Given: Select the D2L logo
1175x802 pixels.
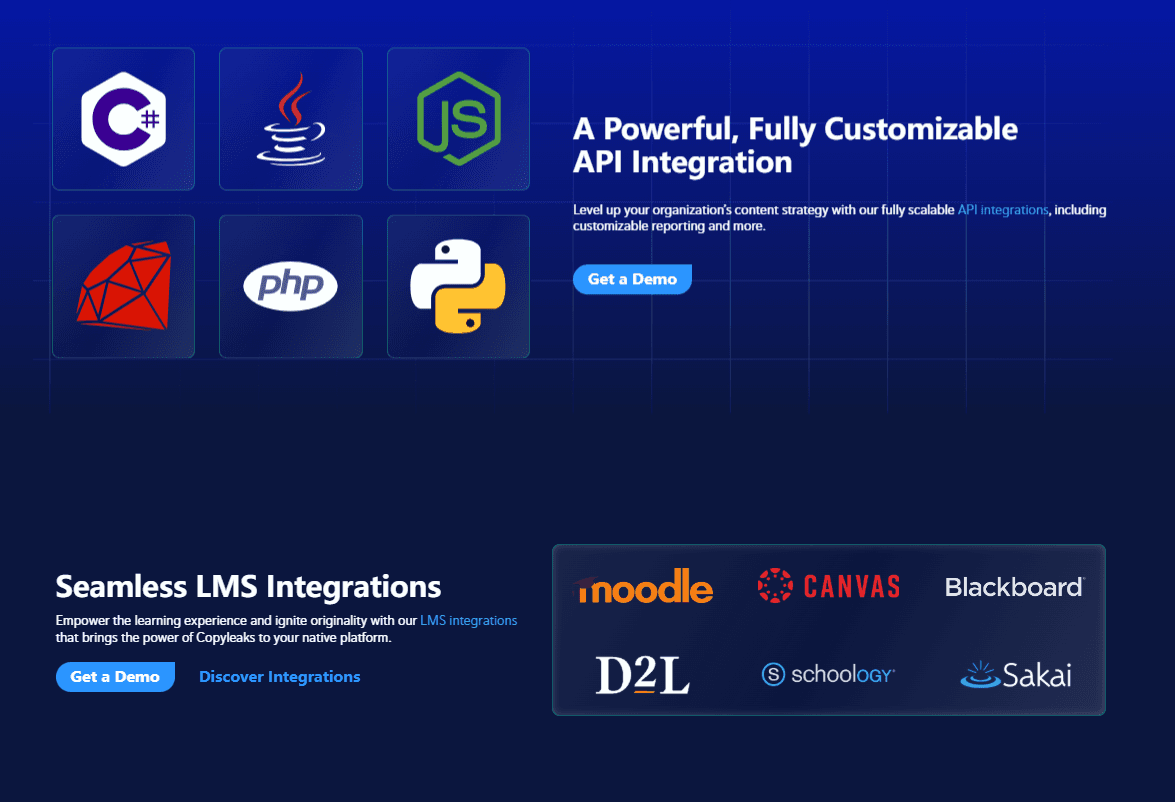Looking at the screenshot, I should point(643,675).
